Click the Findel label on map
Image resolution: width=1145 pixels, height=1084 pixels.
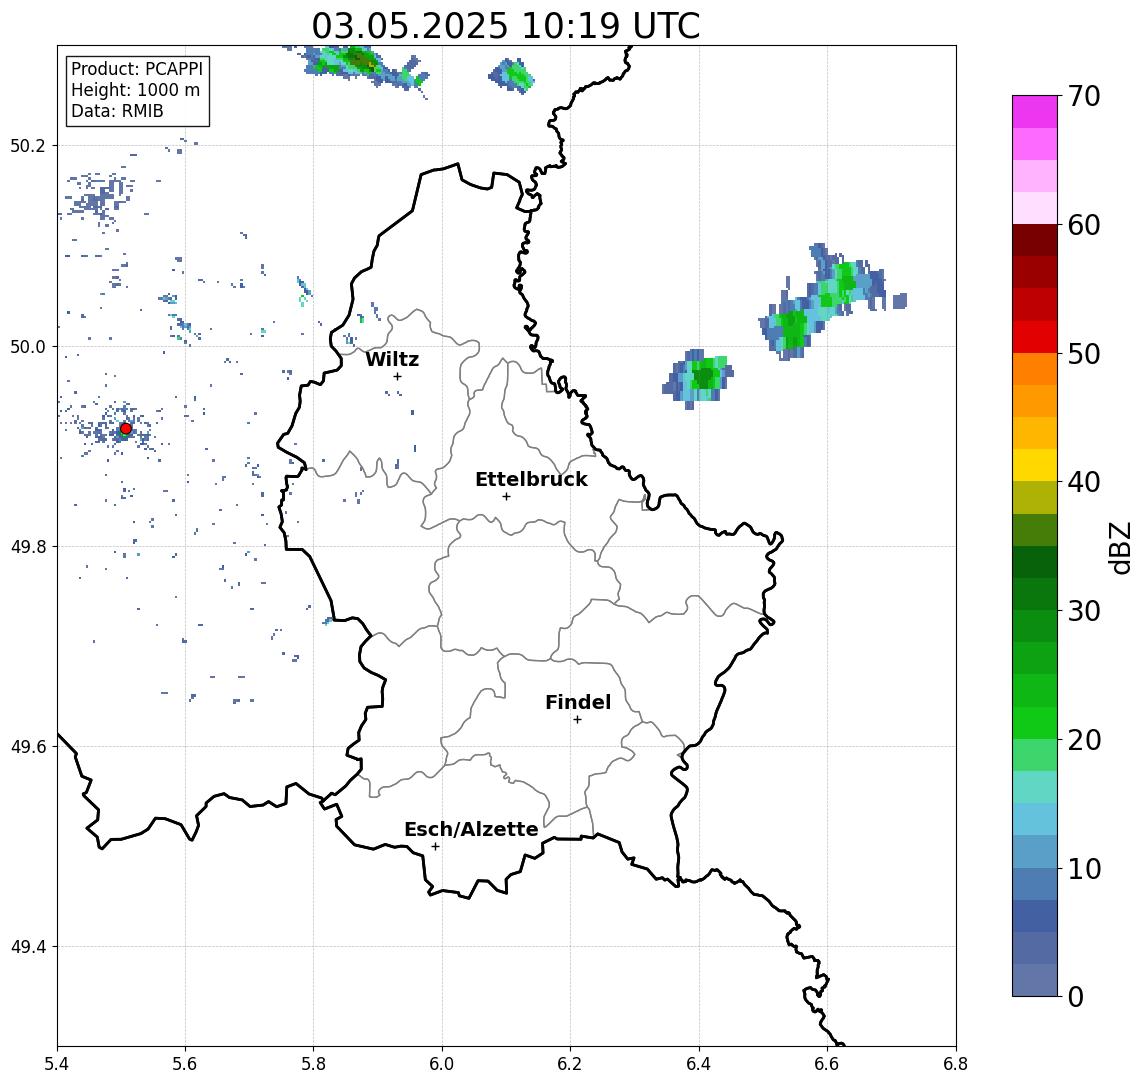click(578, 702)
